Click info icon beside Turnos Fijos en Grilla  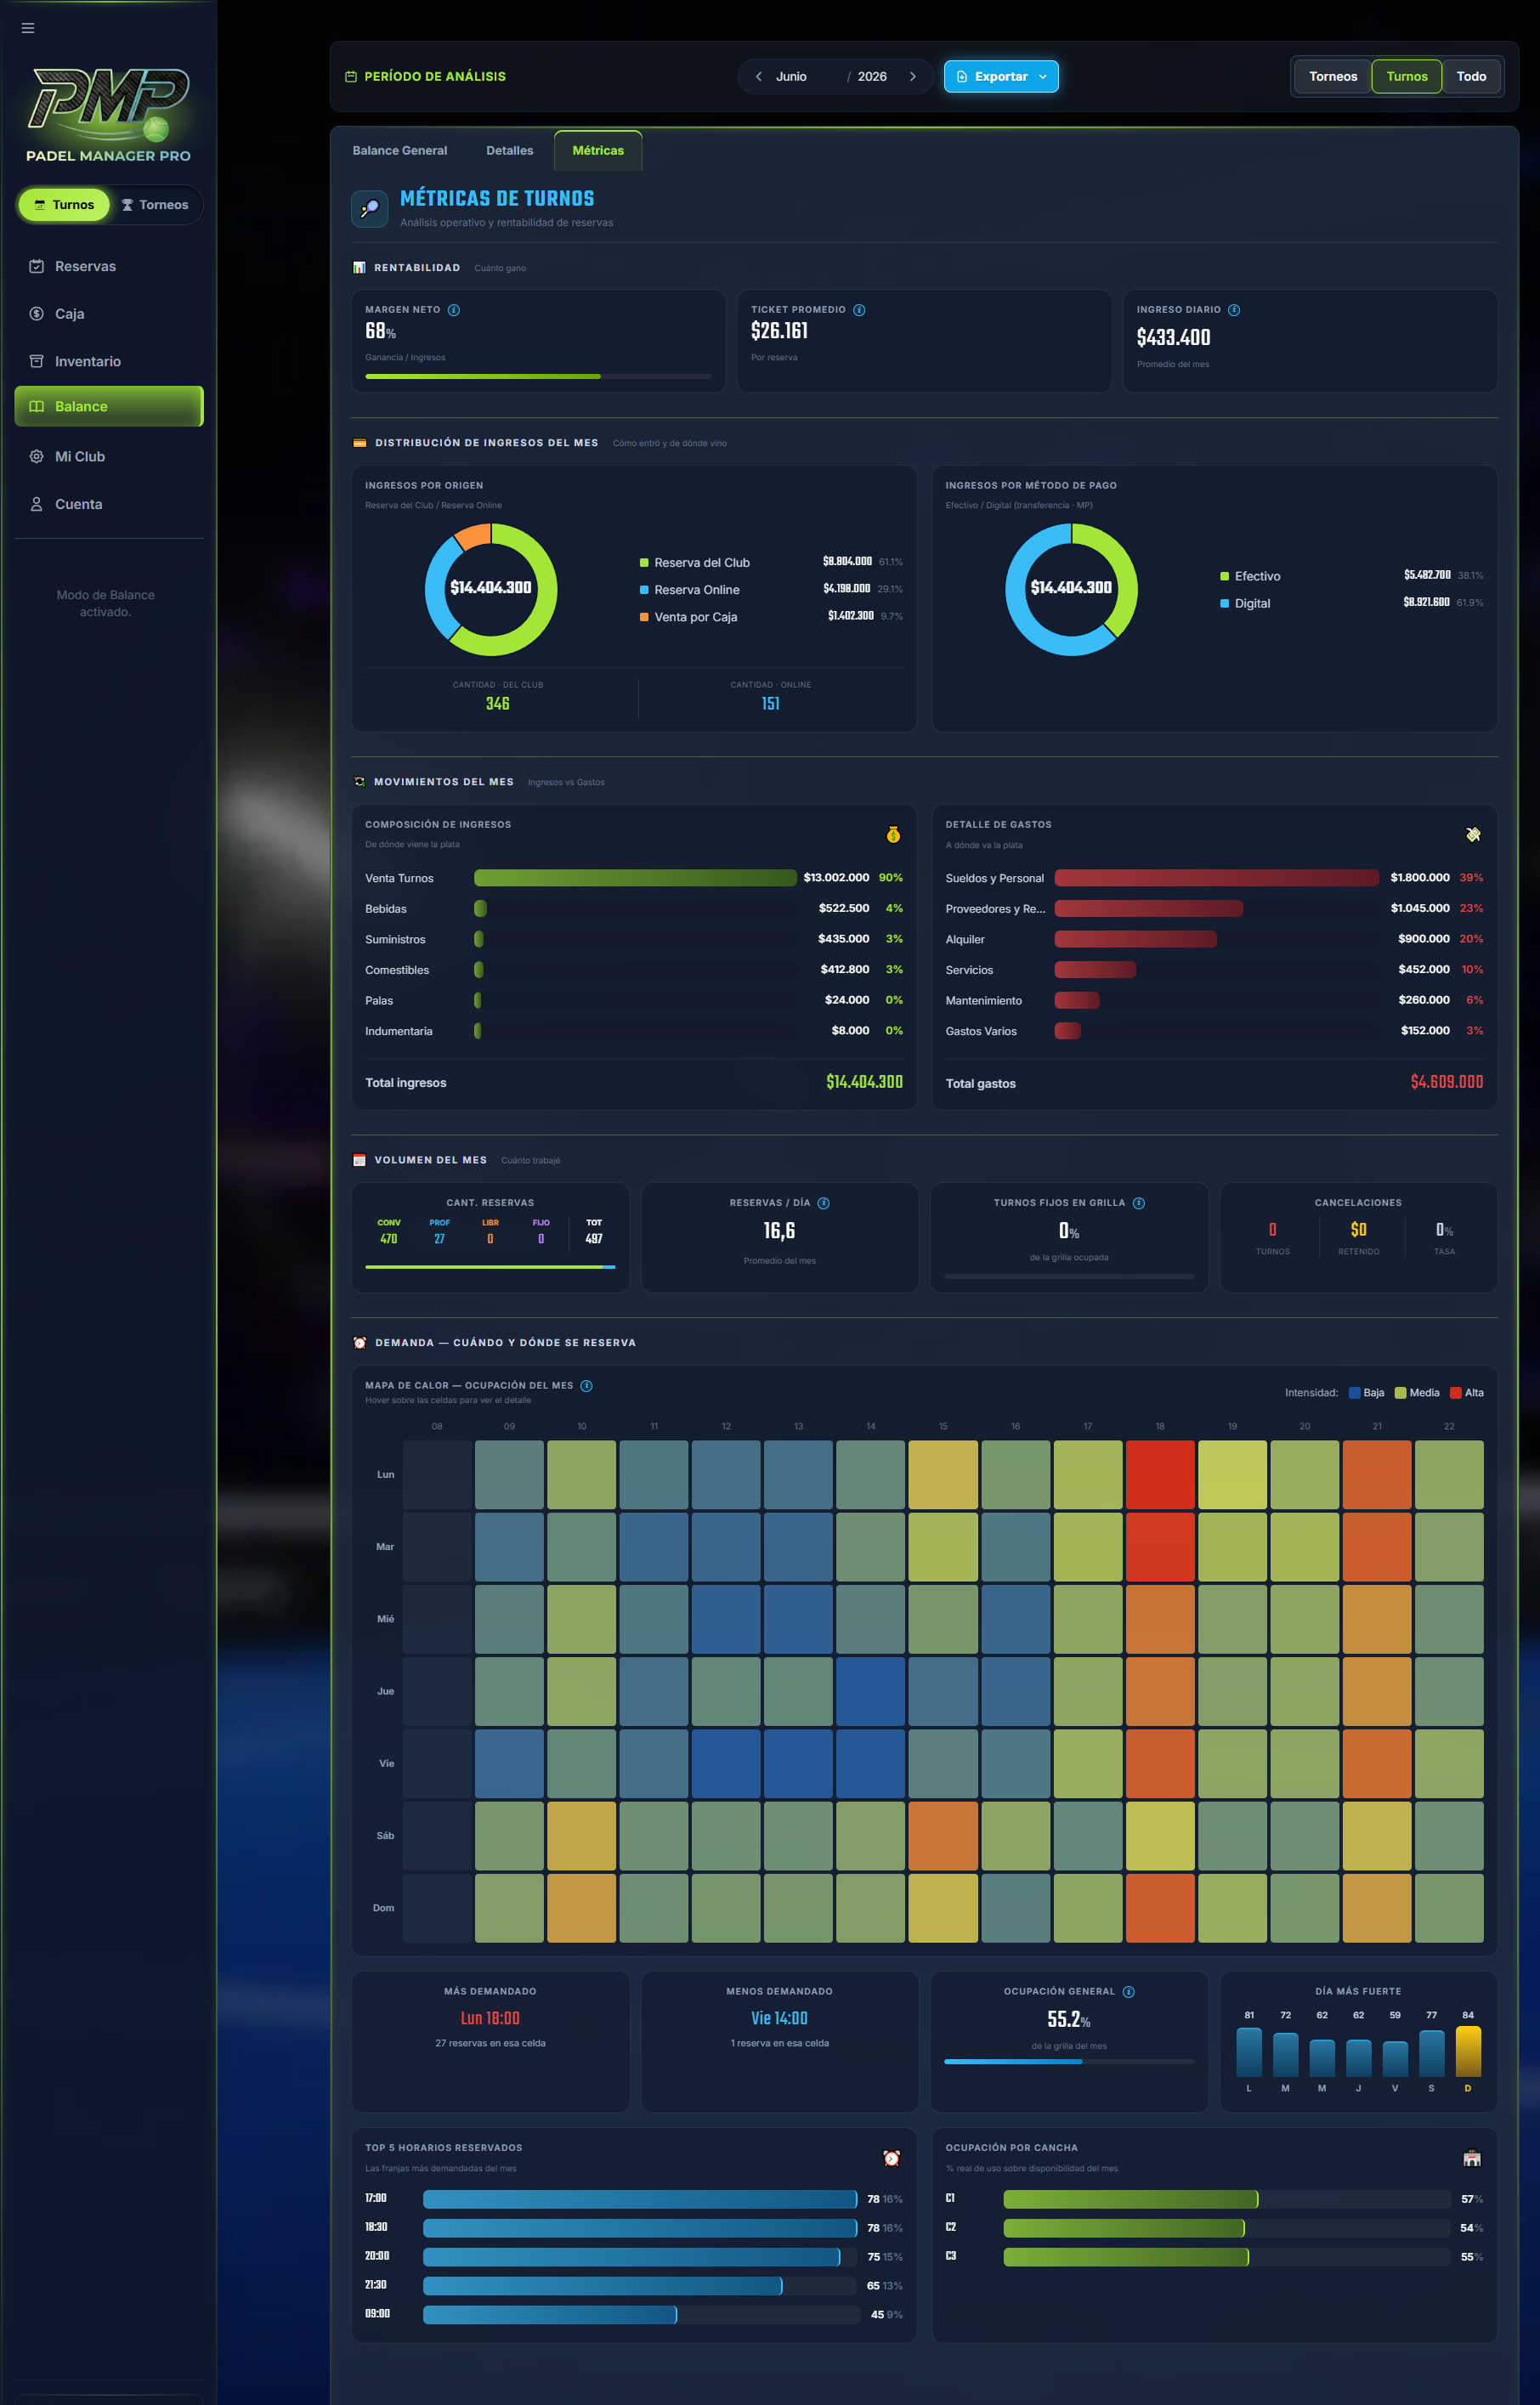point(1139,1203)
